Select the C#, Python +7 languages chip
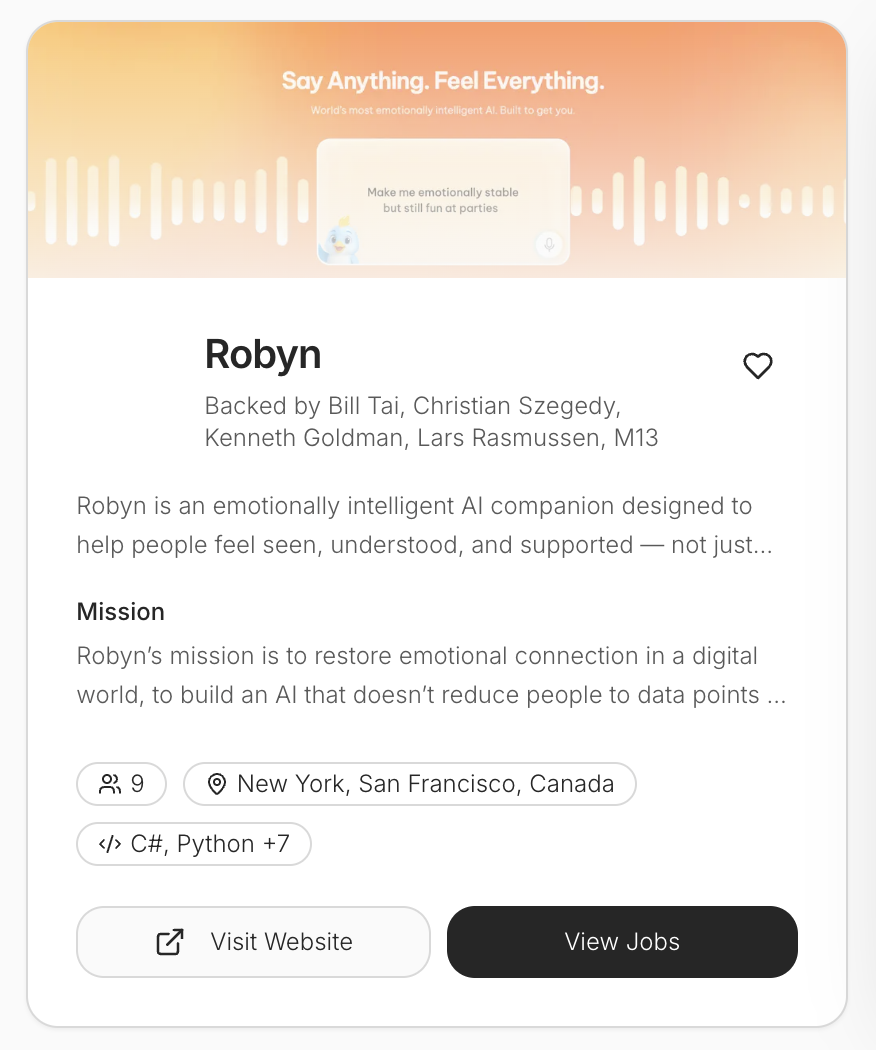The width and height of the screenshot is (876, 1050). (x=193, y=843)
